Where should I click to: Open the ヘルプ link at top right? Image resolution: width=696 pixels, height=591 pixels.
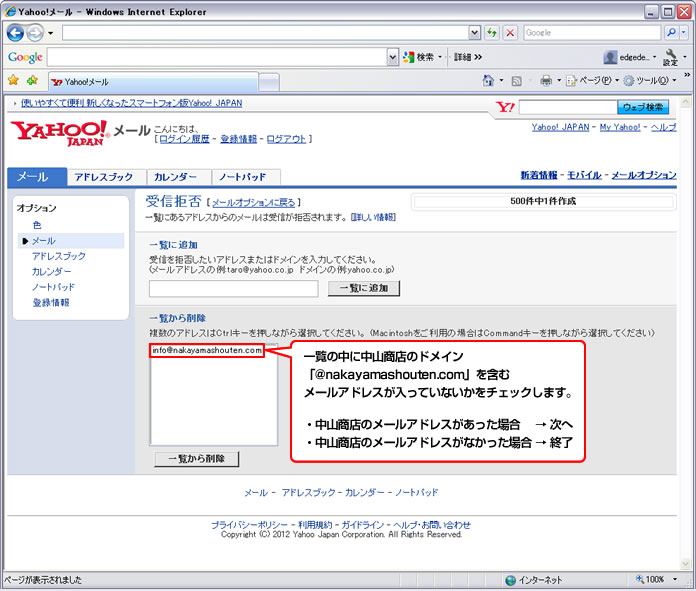click(664, 127)
